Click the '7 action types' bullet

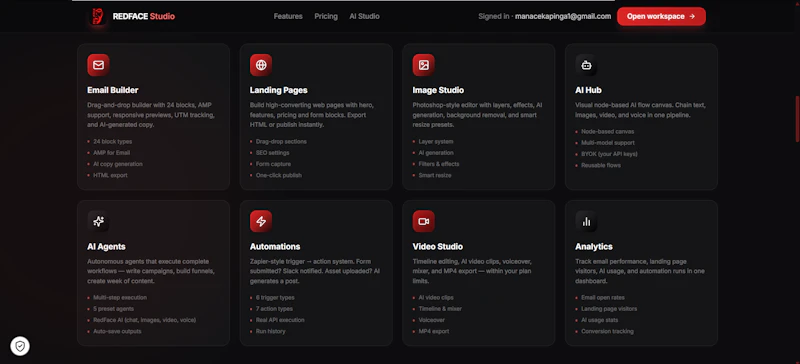click(x=271, y=309)
